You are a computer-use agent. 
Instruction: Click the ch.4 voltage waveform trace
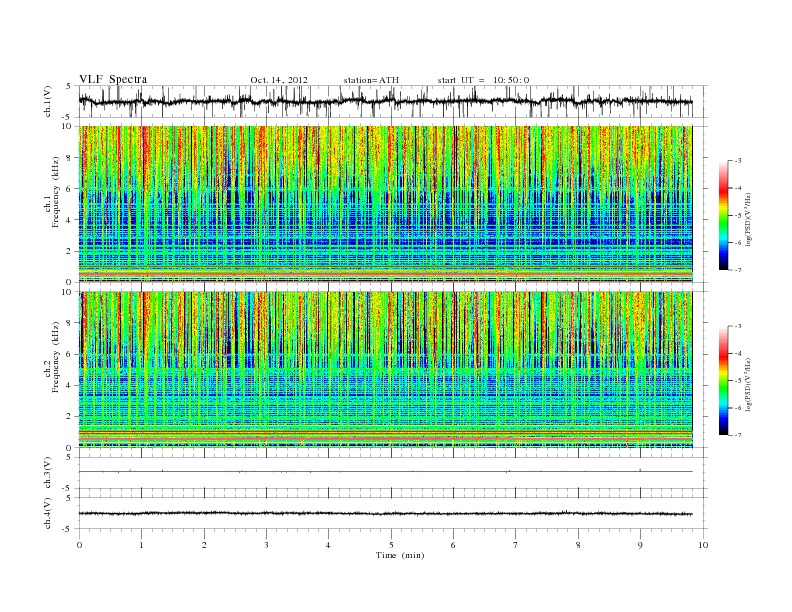click(x=386, y=514)
